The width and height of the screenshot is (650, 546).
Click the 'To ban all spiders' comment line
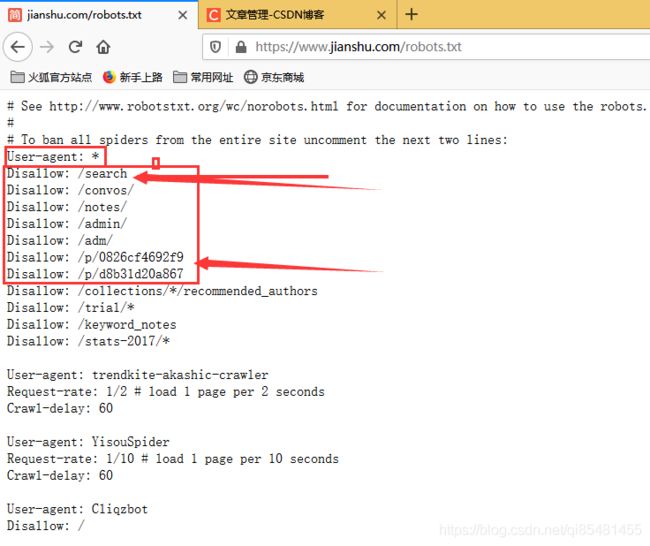click(257, 140)
